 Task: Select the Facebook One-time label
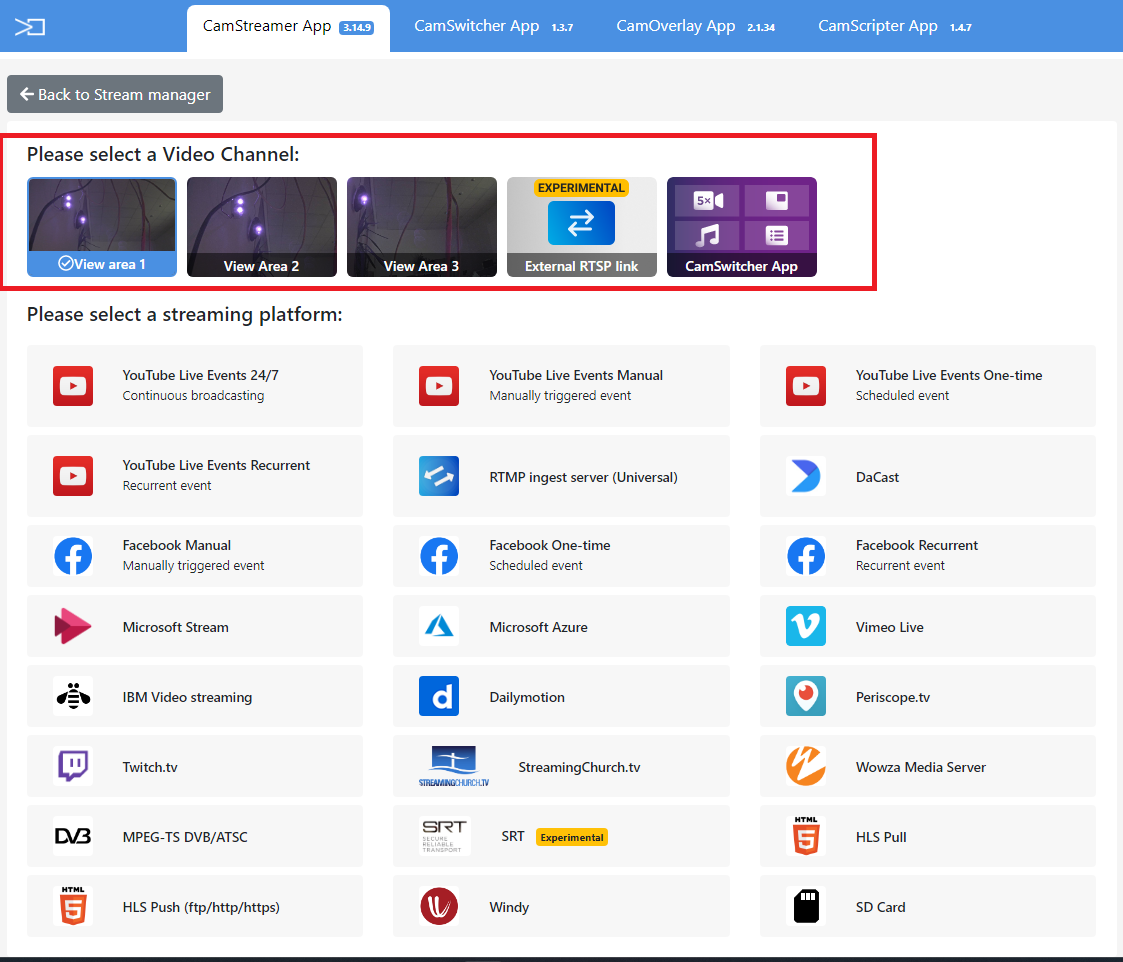[x=550, y=545]
